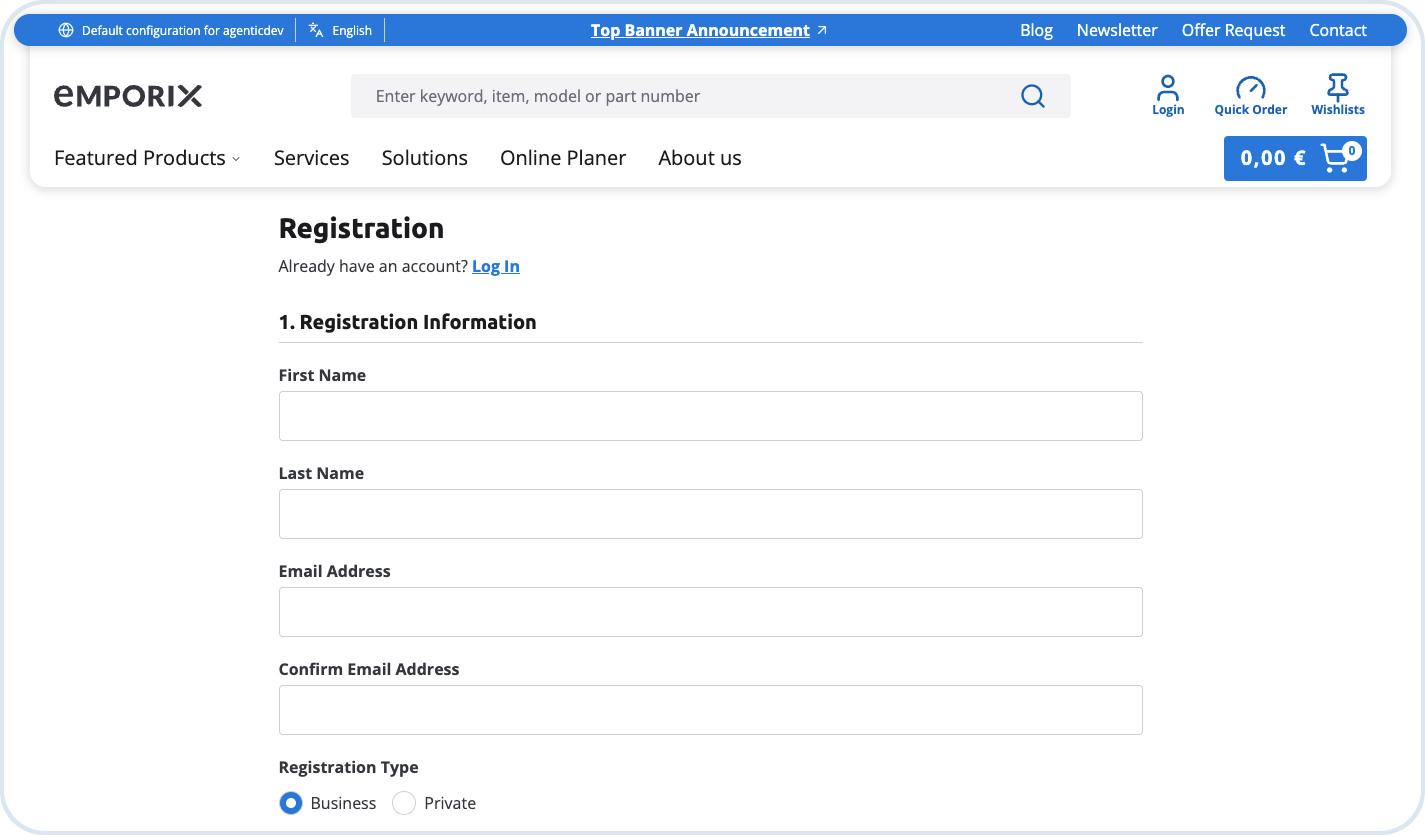Click the magnifying glass search icon
1425x835 pixels.
1032,96
